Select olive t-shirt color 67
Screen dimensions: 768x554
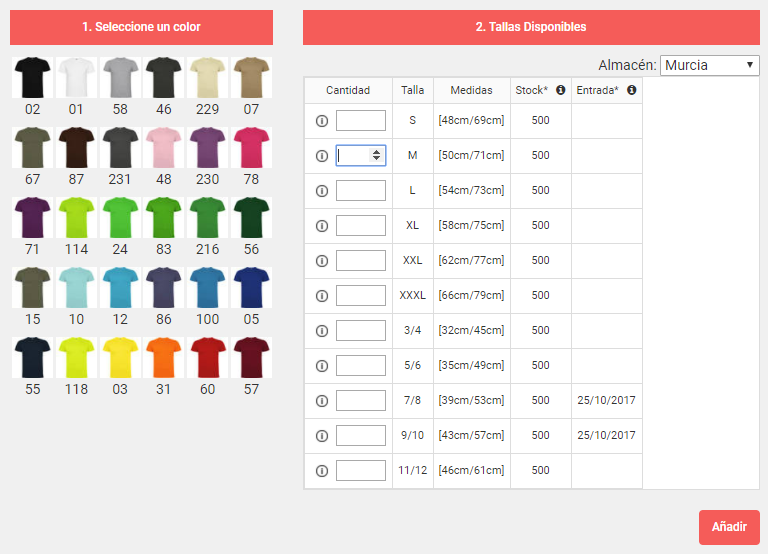click(32, 147)
